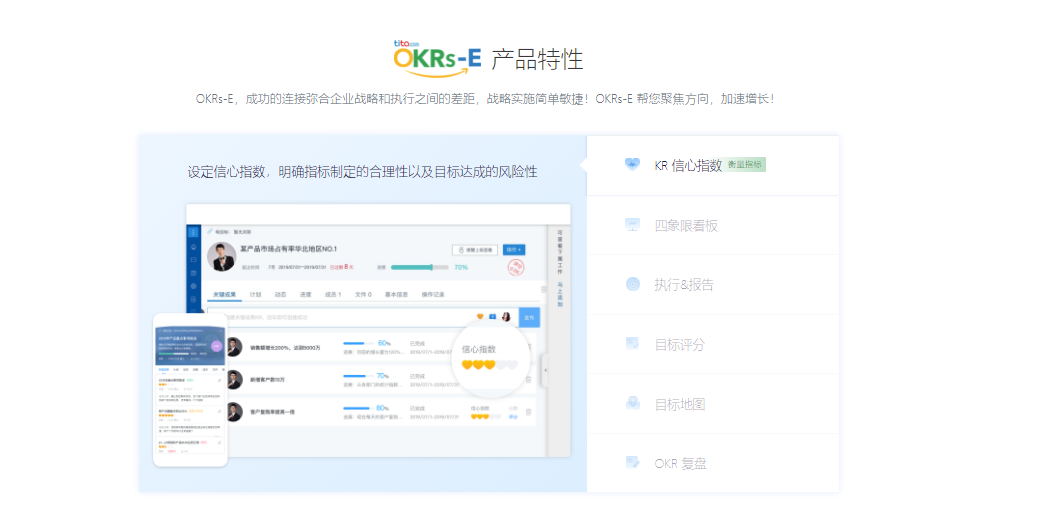Viewport: 1049px width, 517px height.
Task: Click the 目标评分 scoring icon
Action: 632,344
